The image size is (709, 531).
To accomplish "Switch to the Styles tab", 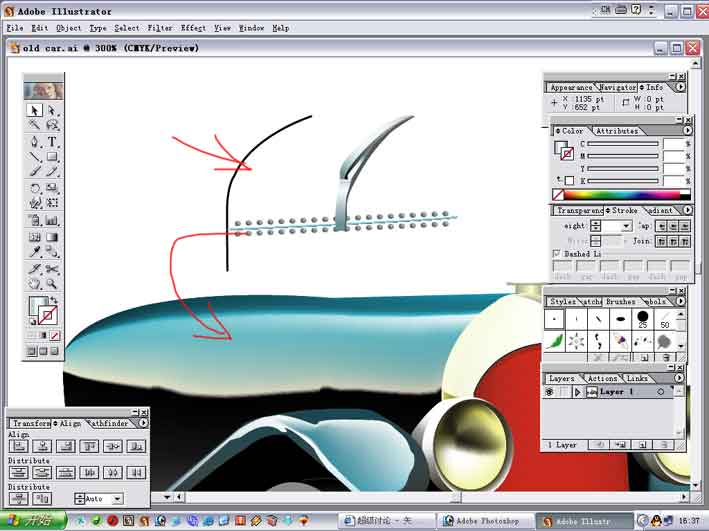I will point(562,301).
